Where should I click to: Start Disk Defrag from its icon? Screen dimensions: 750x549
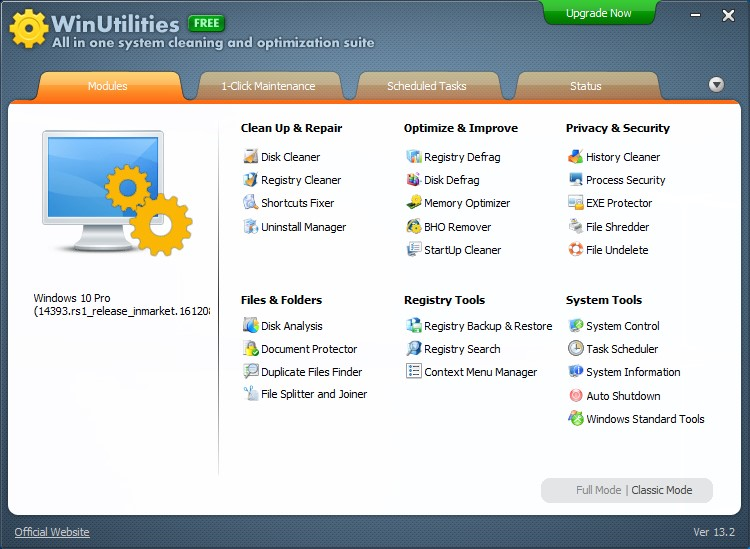click(x=414, y=180)
